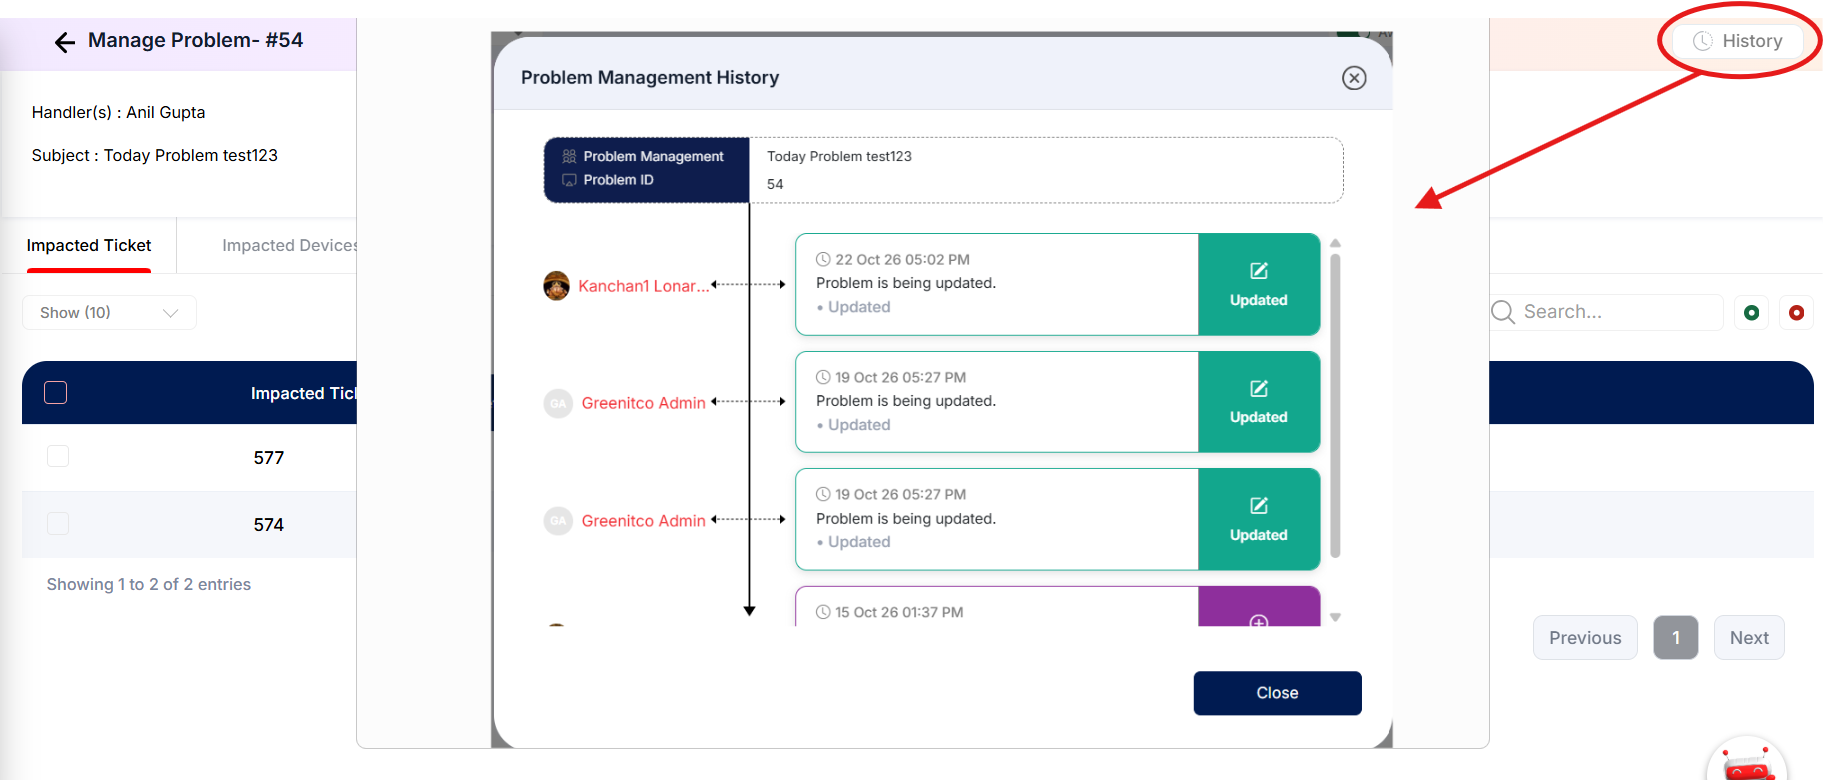Click the green circle icon beside search

click(x=1751, y=313)
